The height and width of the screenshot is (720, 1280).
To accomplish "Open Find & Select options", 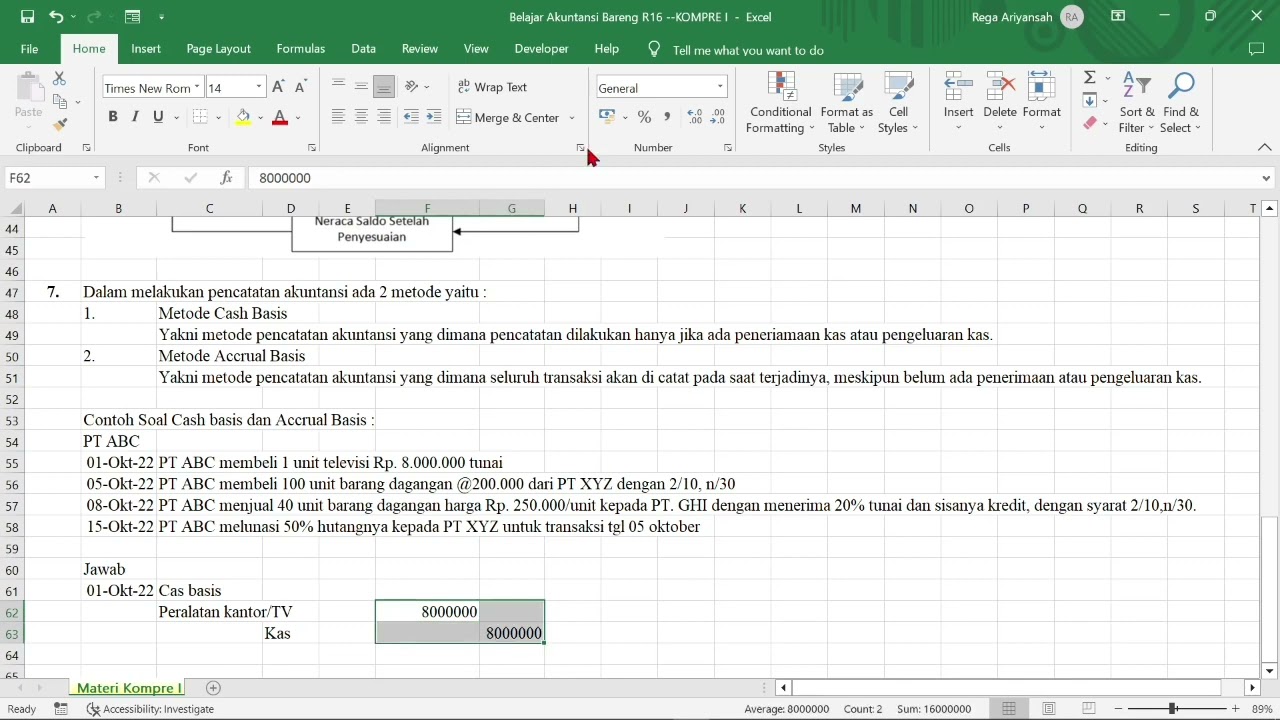I will tap(1180, 102).
